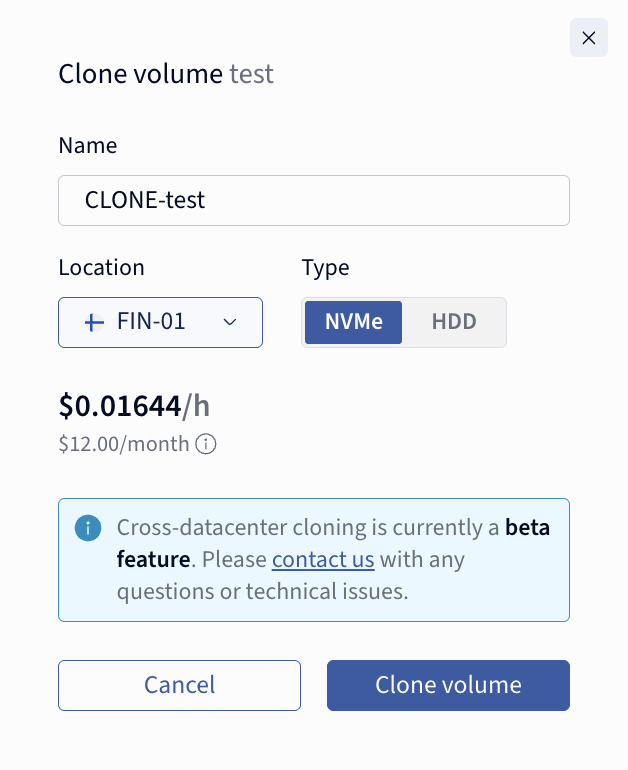Click the volume name test in title

point(251,74)
